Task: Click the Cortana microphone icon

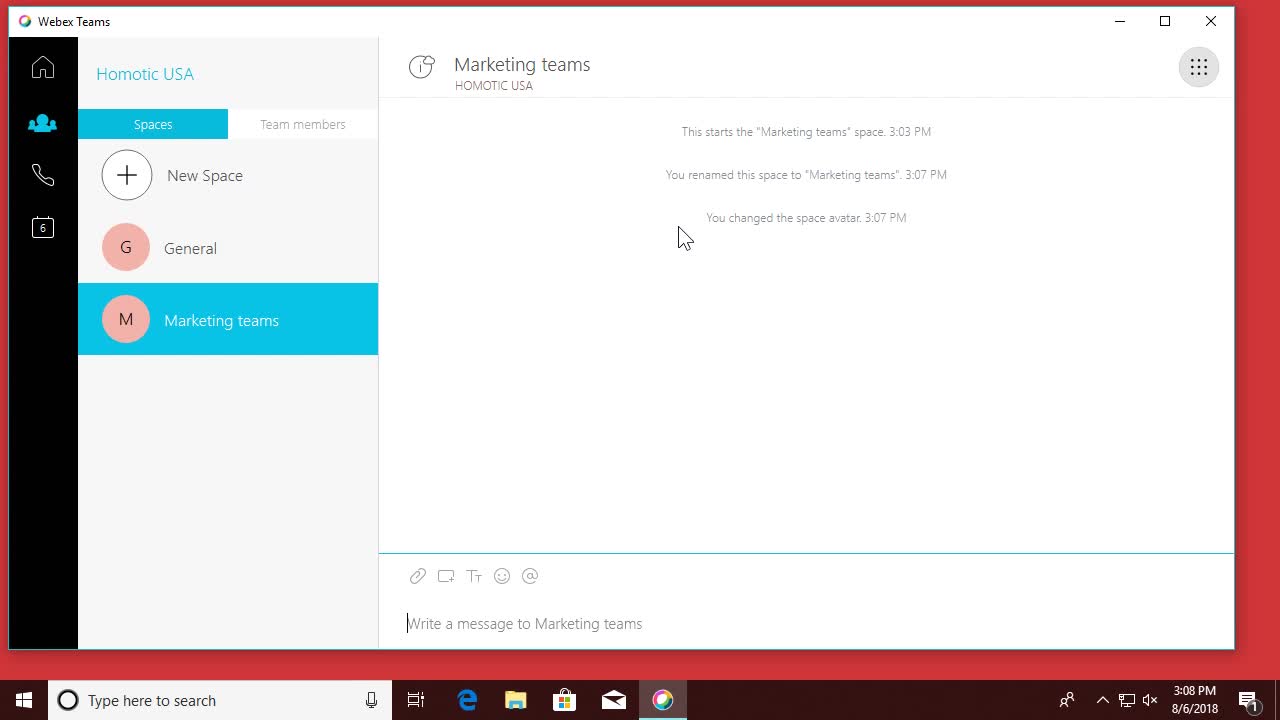Action: (371, 700)
